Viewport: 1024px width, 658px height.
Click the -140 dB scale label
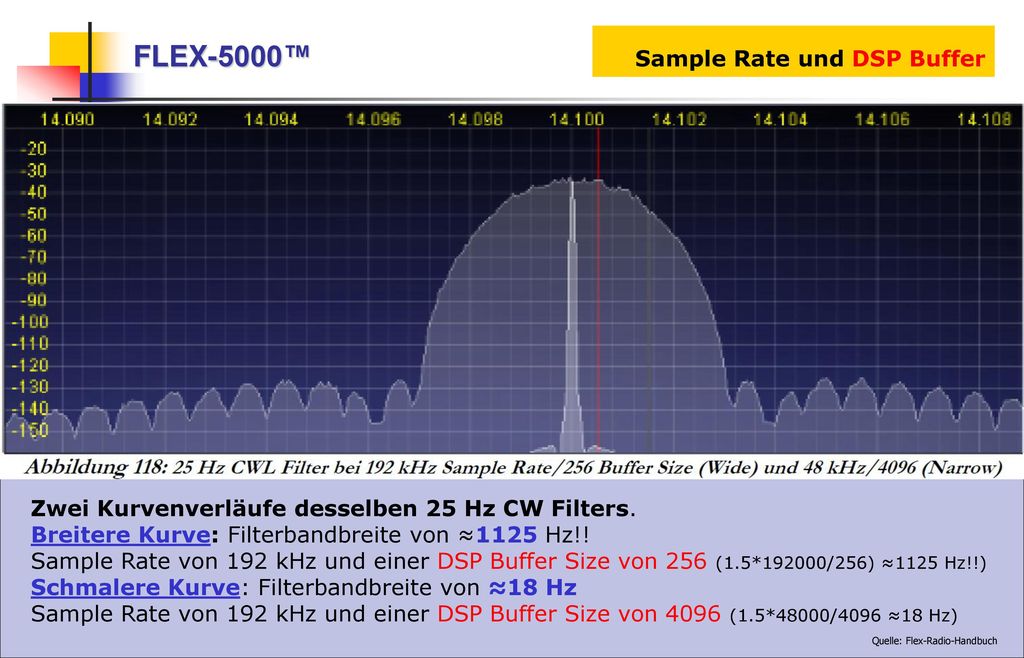tap(30, 409)
